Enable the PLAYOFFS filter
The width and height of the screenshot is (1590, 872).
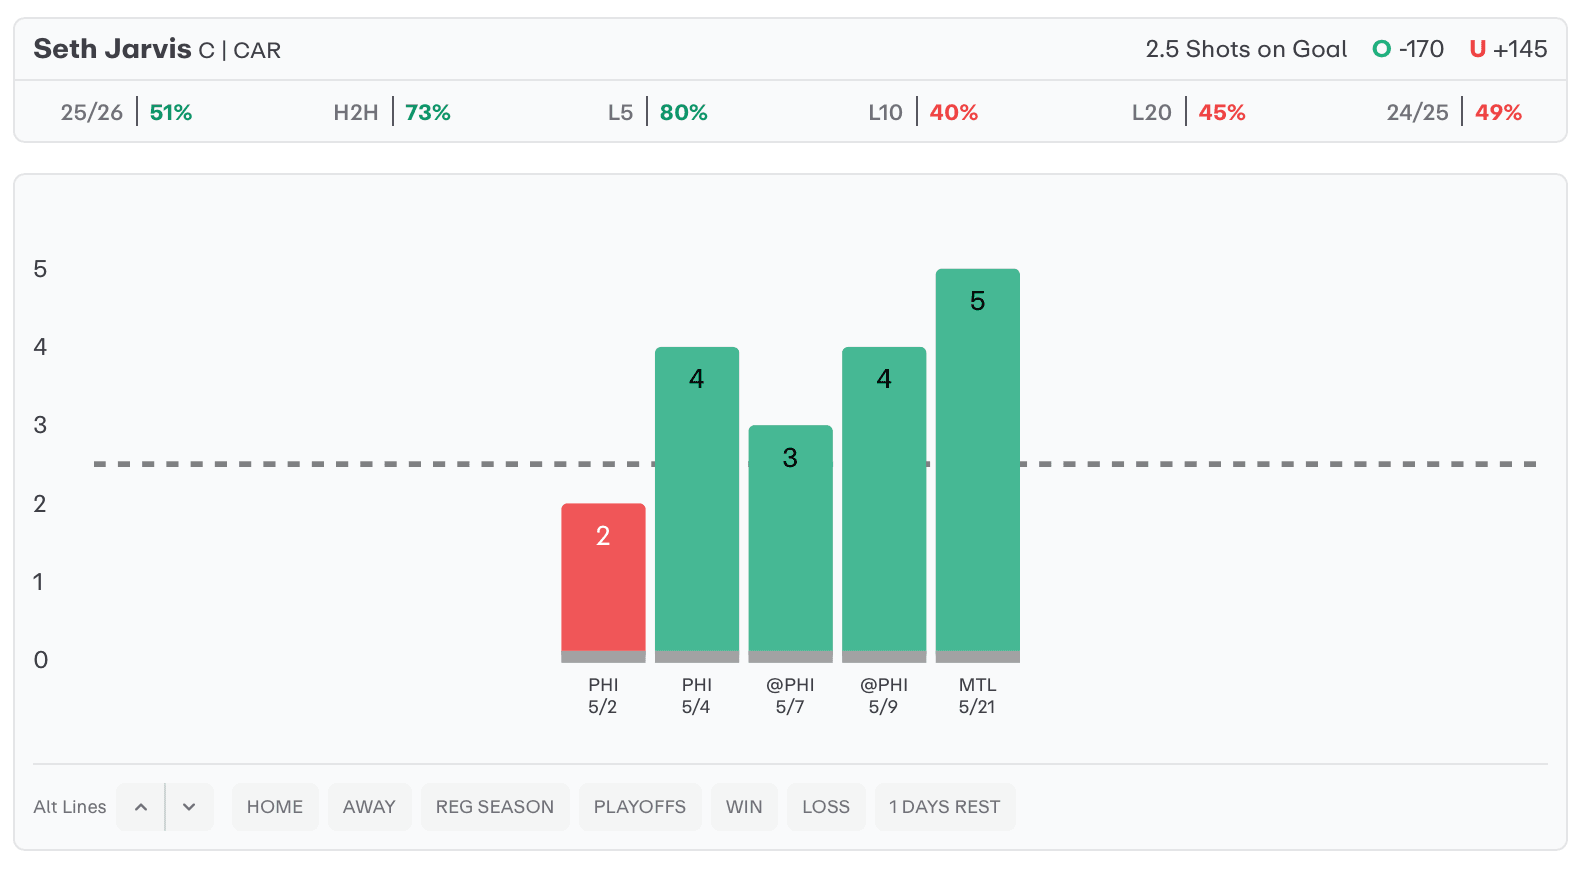[x=640, y=807]
